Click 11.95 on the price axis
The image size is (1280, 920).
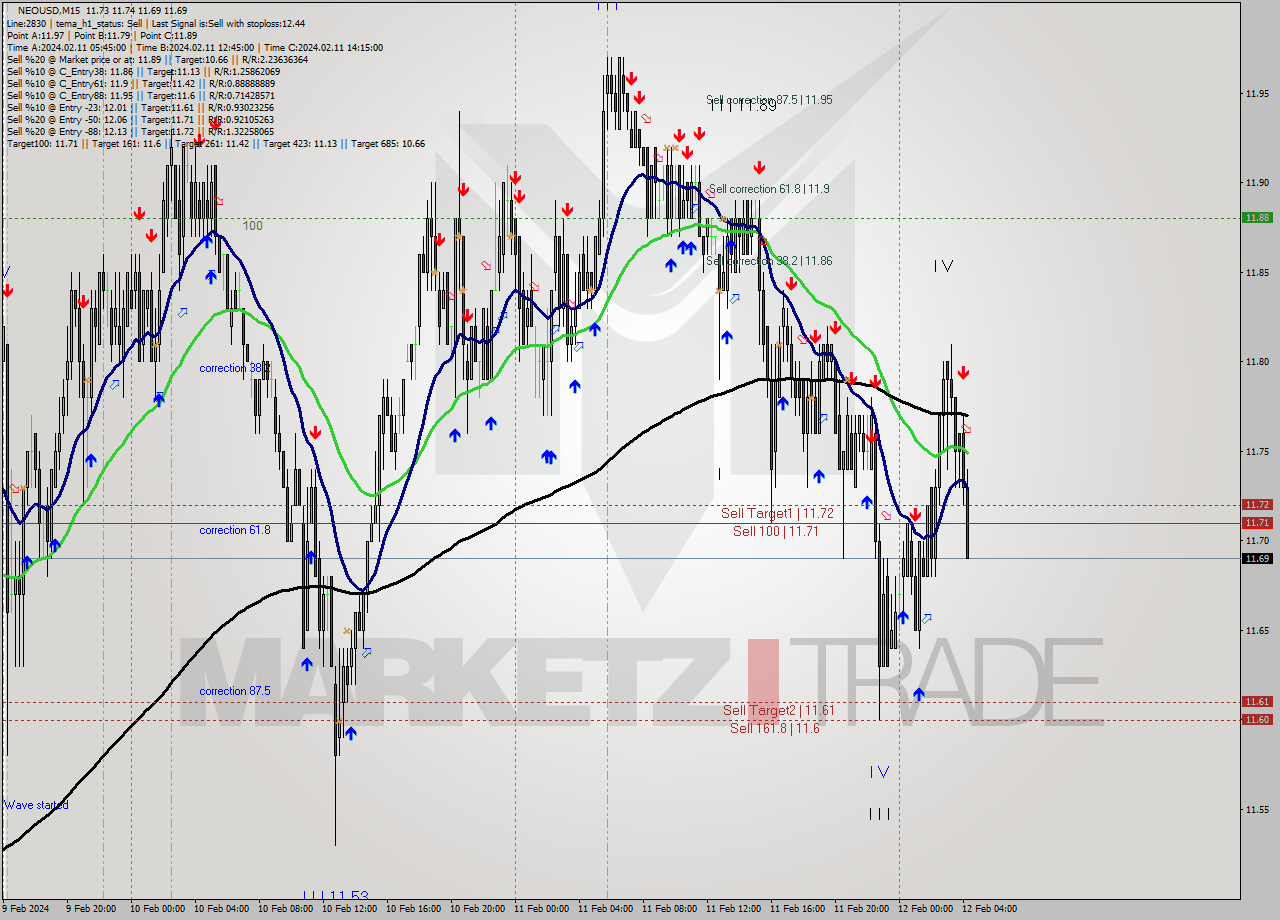coord(1257,94)
